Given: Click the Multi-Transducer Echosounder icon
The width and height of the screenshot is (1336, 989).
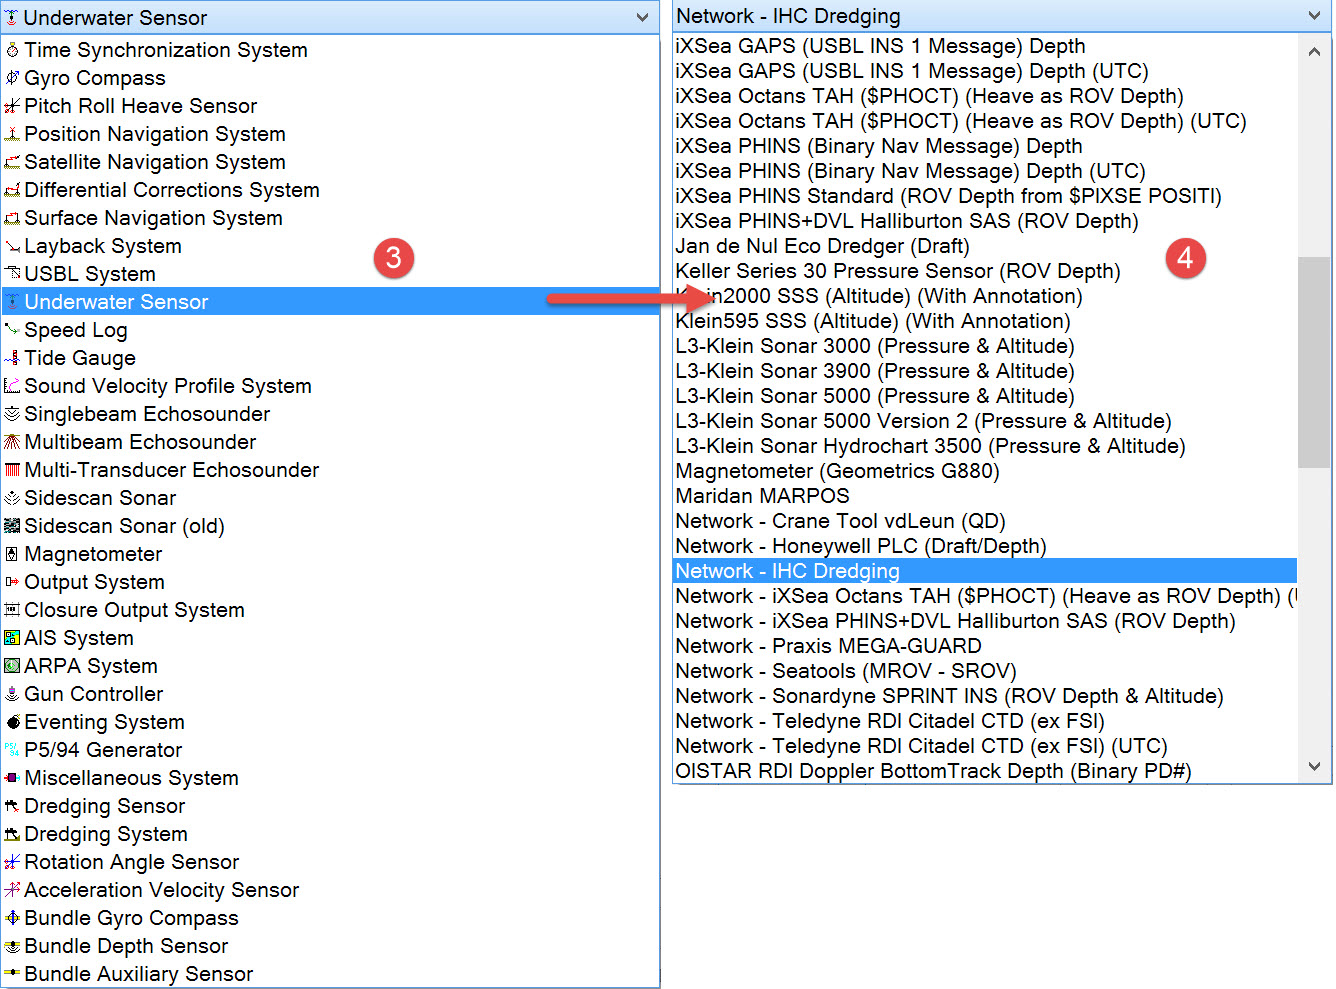Looking at the screenshot, I should point(12,470).
